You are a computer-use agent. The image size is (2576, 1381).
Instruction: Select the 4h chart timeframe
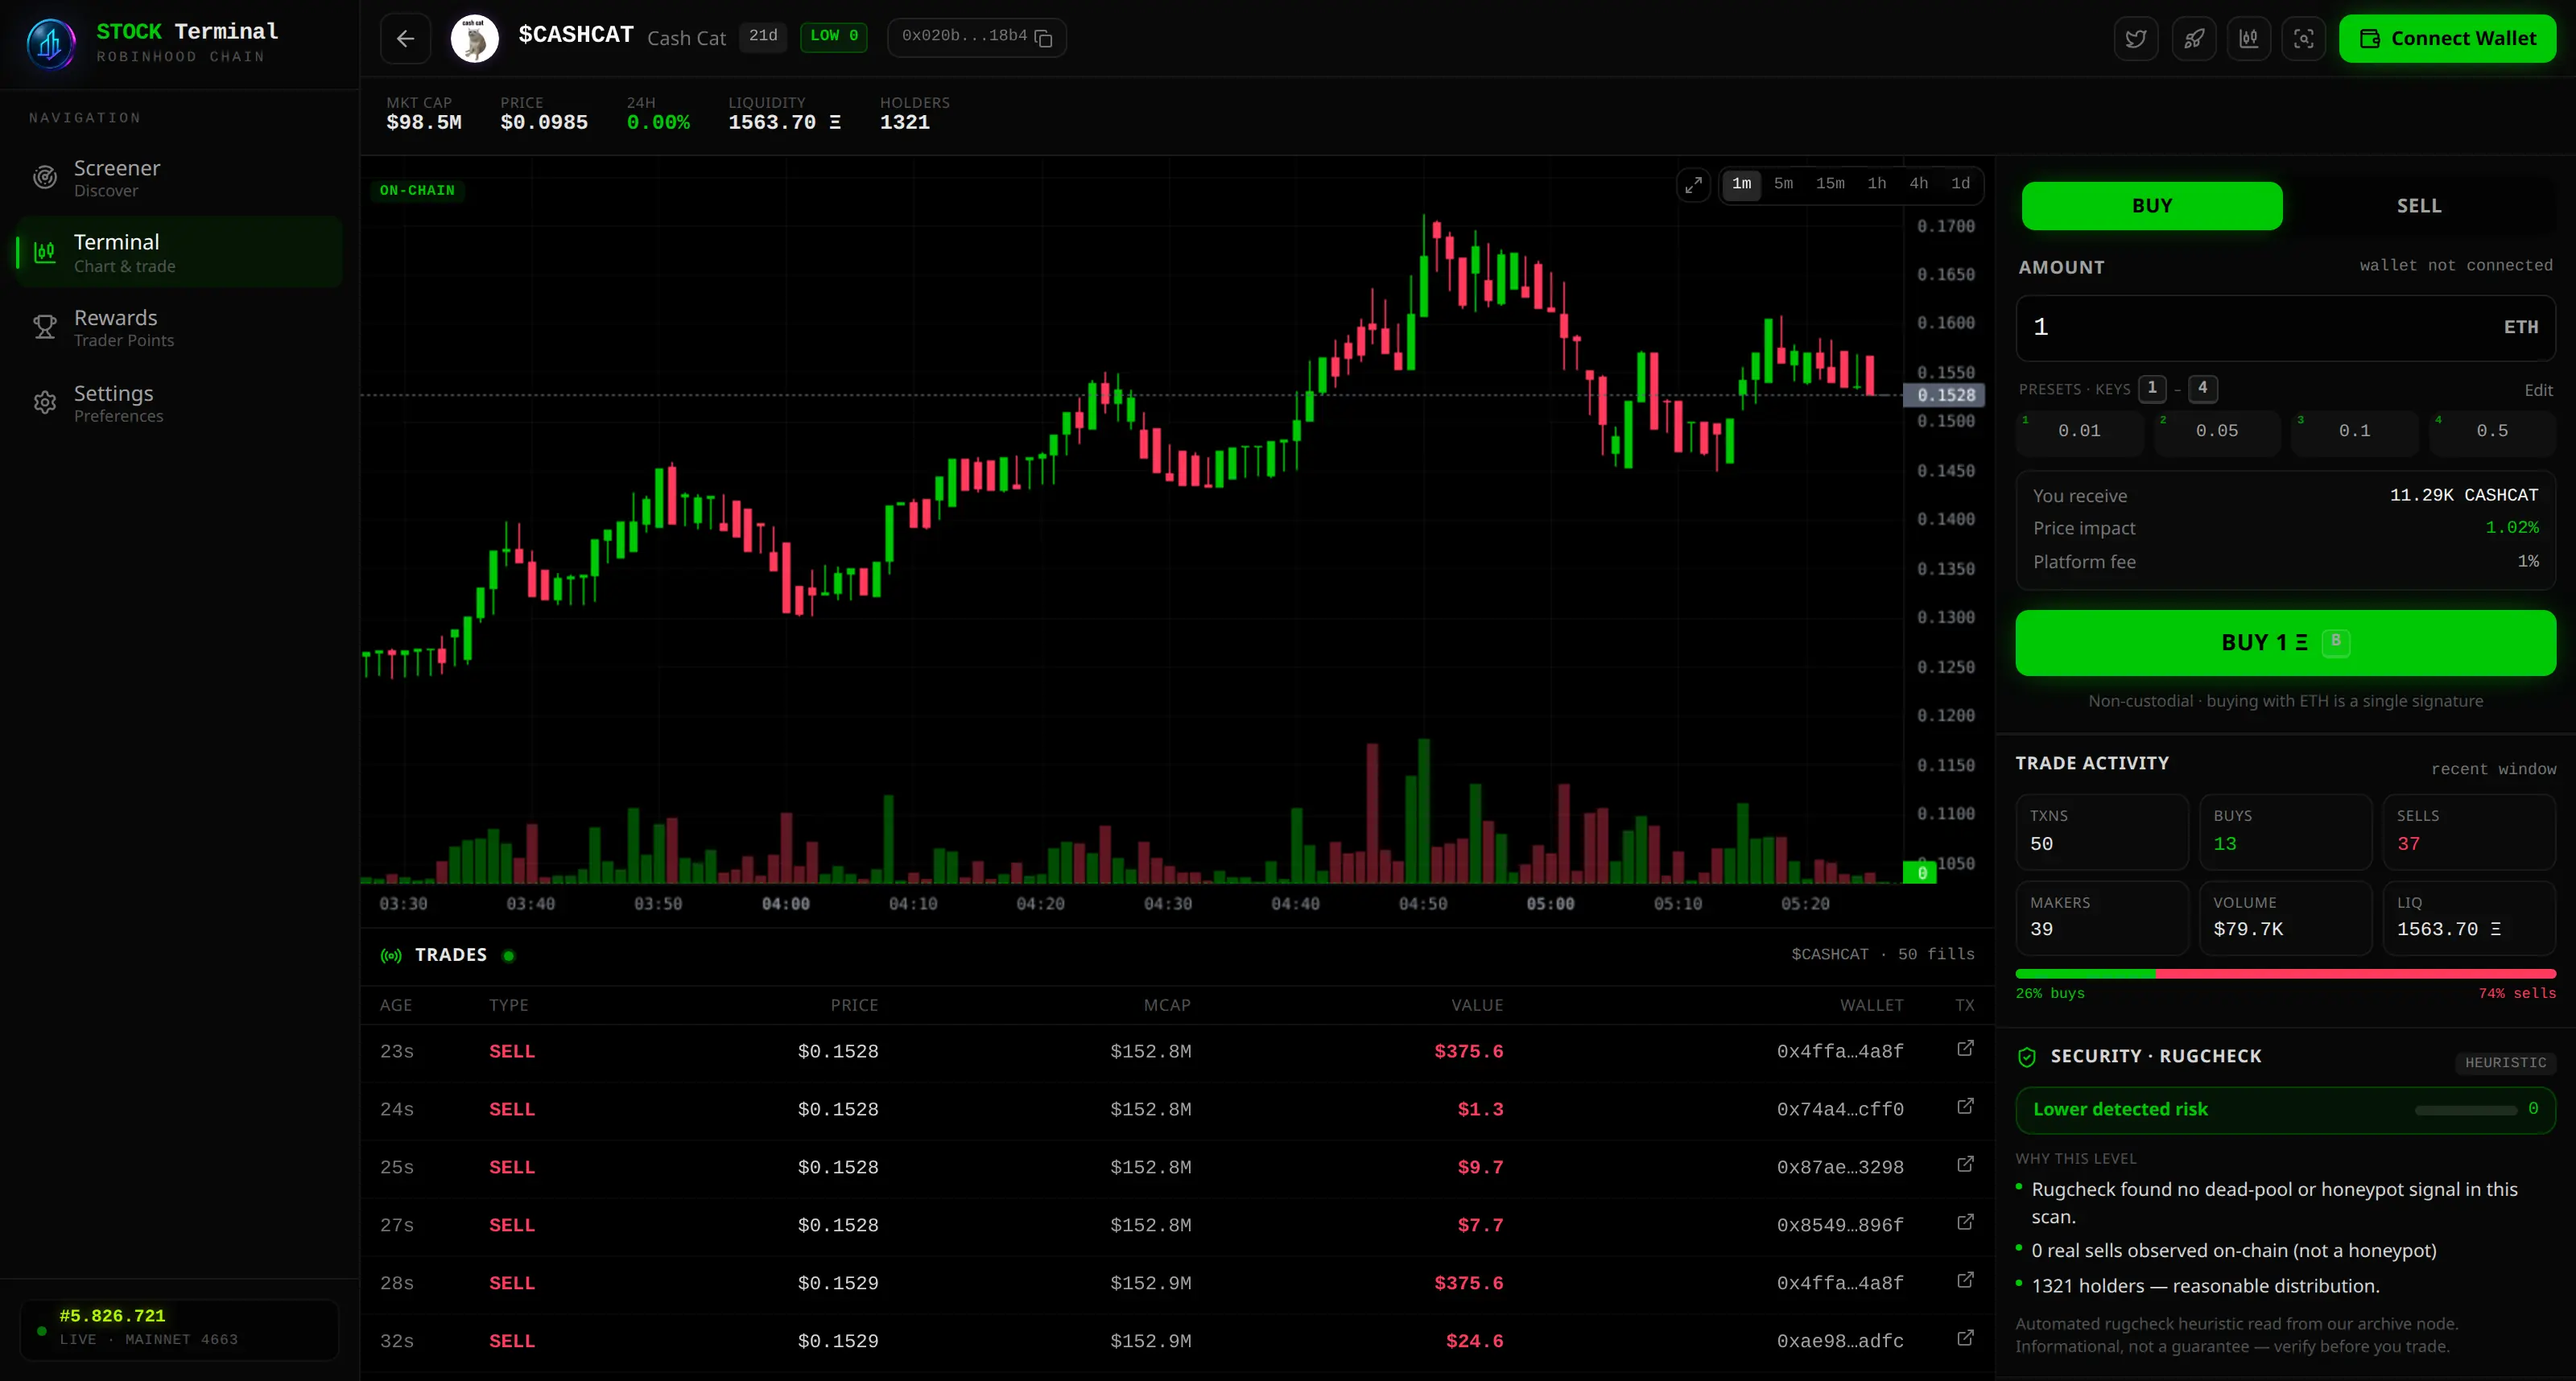pyautogui.click(x=1918, y=184)
